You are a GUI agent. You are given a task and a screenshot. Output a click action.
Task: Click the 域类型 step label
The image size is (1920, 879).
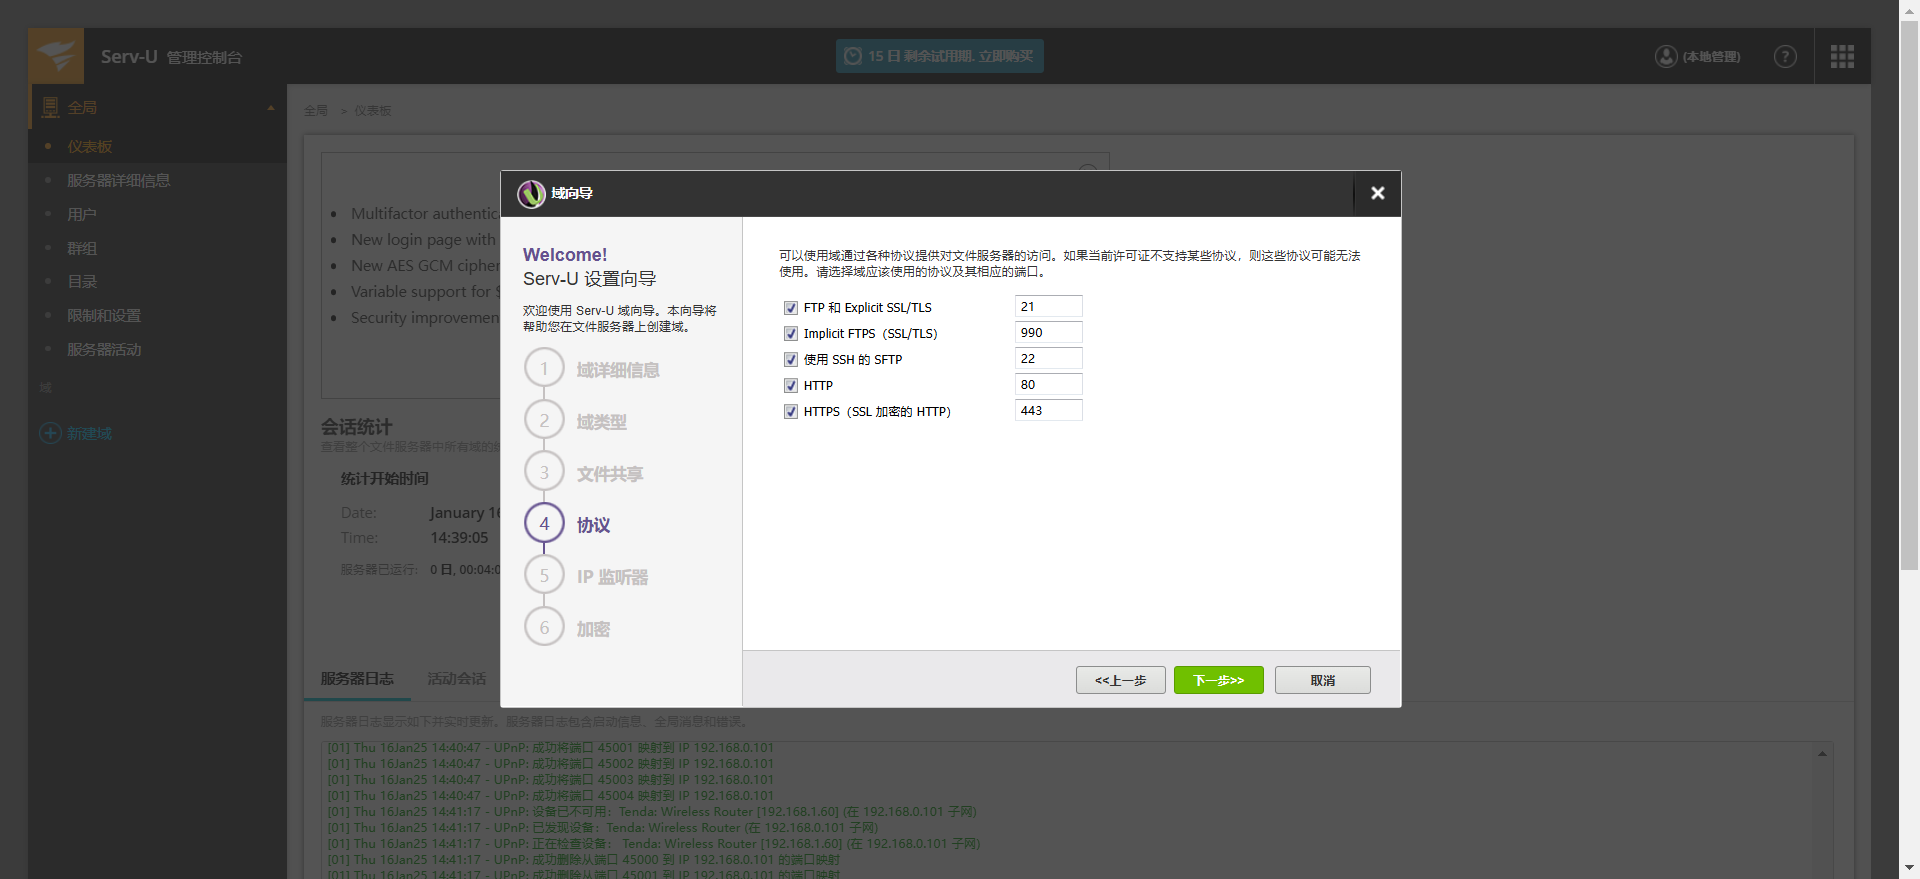601,422
